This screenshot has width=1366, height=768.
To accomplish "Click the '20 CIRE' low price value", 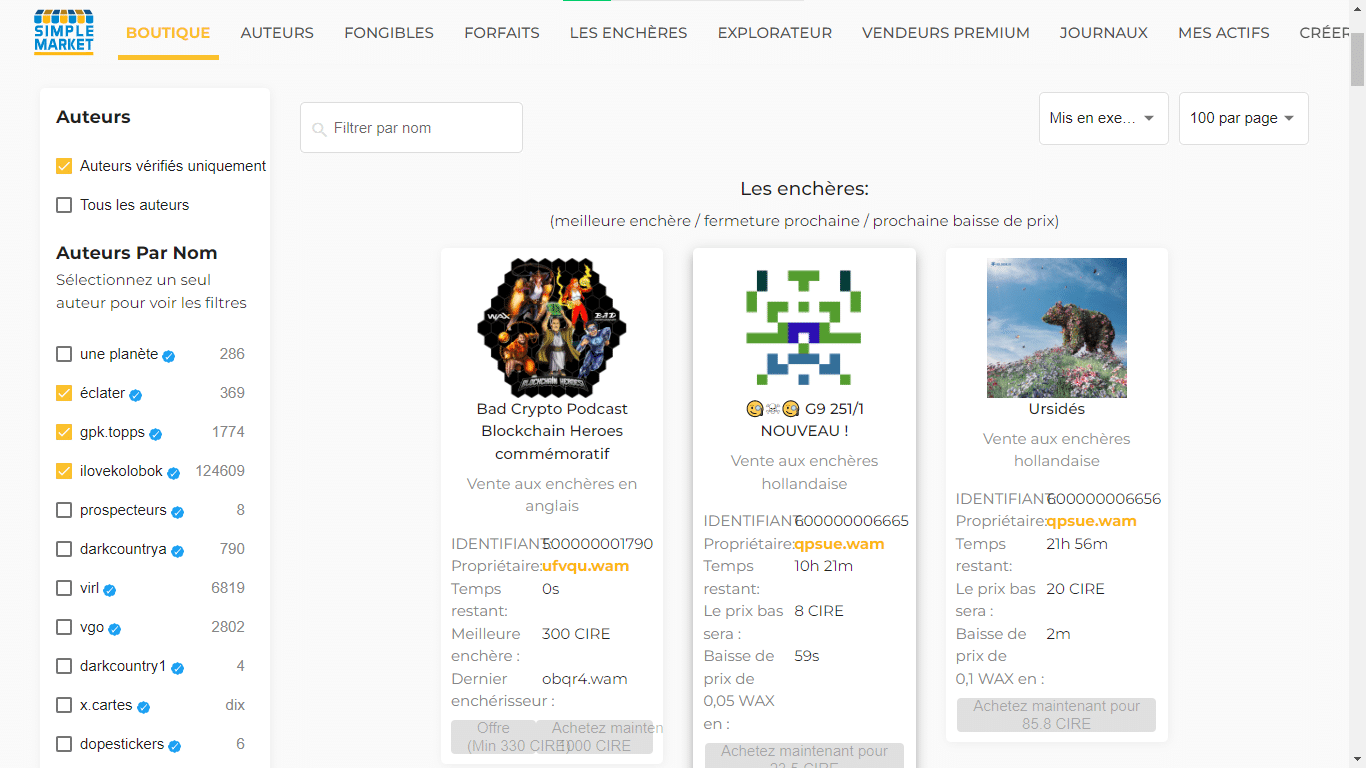I will pyautogui.click(x=1076, y=589).
